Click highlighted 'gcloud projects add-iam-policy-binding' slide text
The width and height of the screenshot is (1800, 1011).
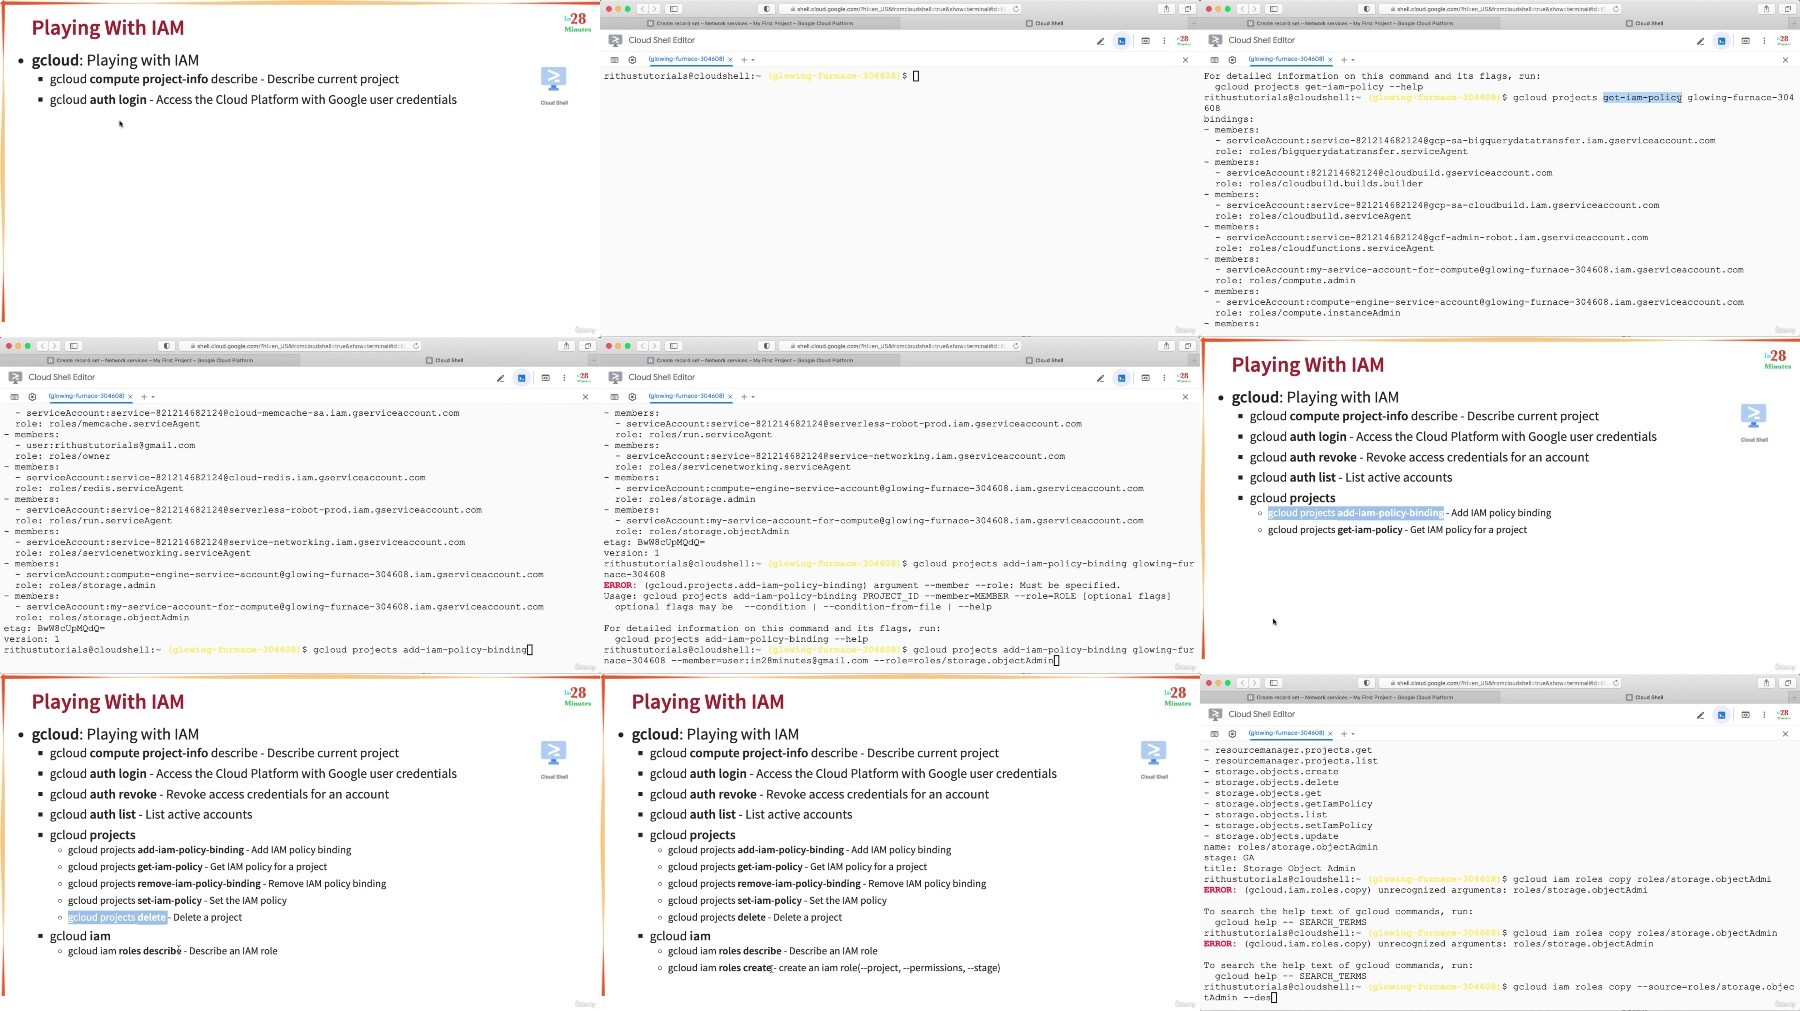point(1356,513)
